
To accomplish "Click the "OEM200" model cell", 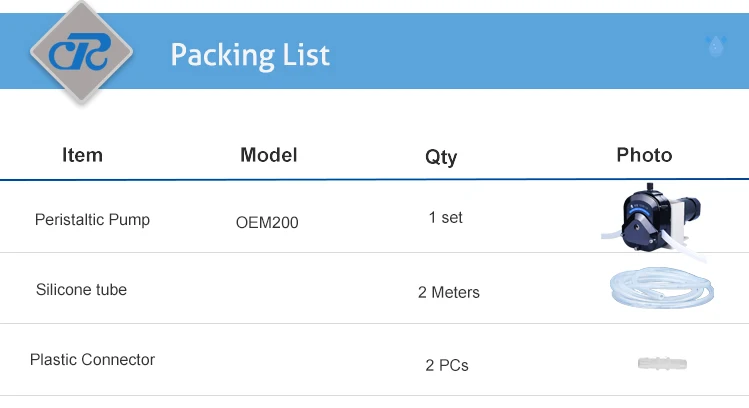I will coord(267,222).
